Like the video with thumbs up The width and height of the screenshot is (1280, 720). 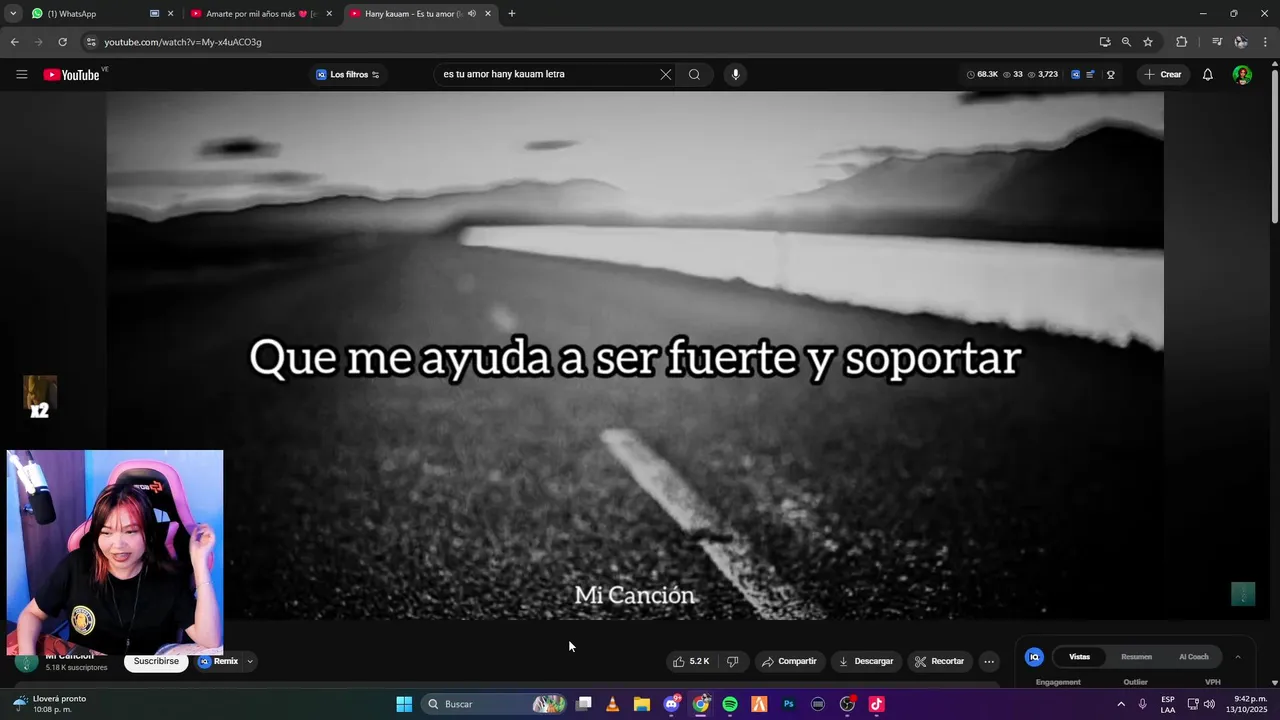pos(692,662)
